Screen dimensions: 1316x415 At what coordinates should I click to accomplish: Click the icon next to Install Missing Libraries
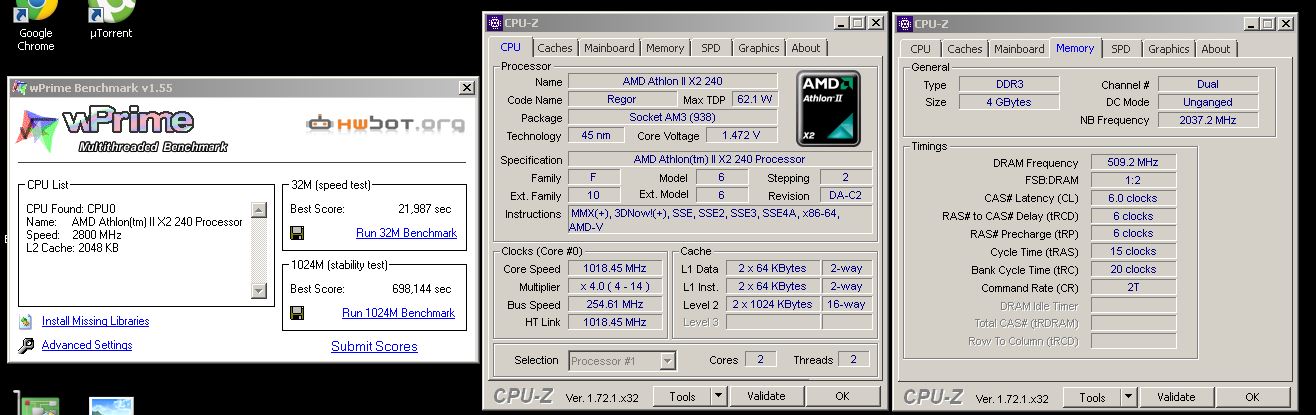(x=25, y=322)
